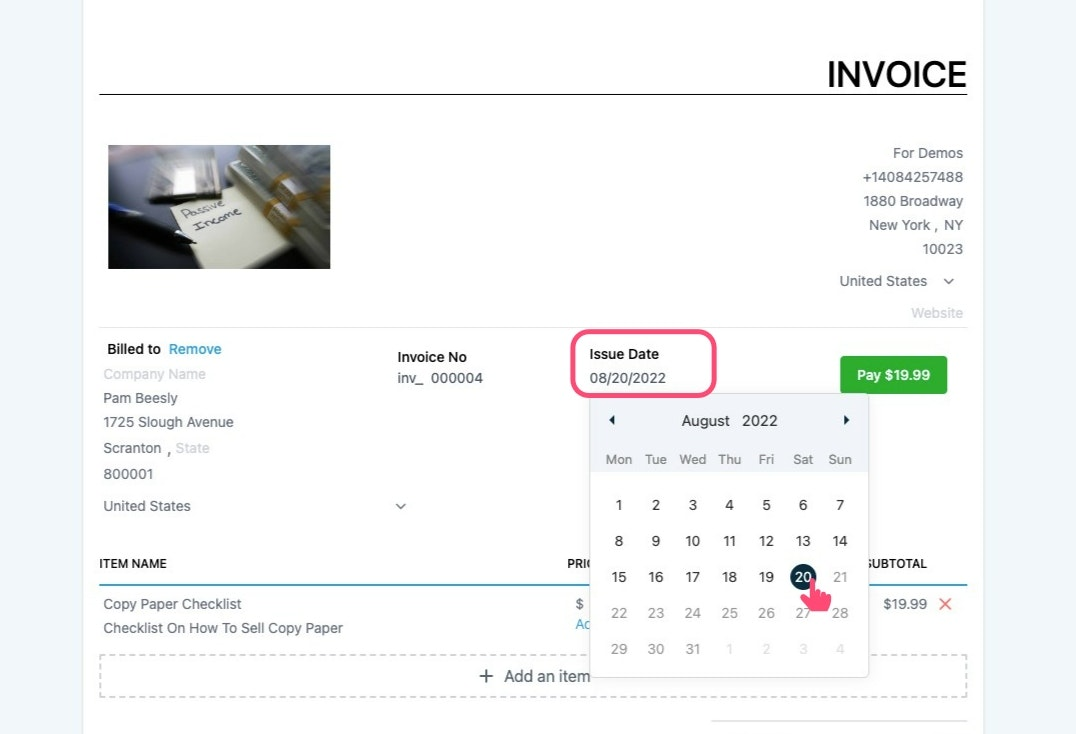1076x734 pixels.
Task: Click the $19.99 subtotal value
Action: [904, 604]
